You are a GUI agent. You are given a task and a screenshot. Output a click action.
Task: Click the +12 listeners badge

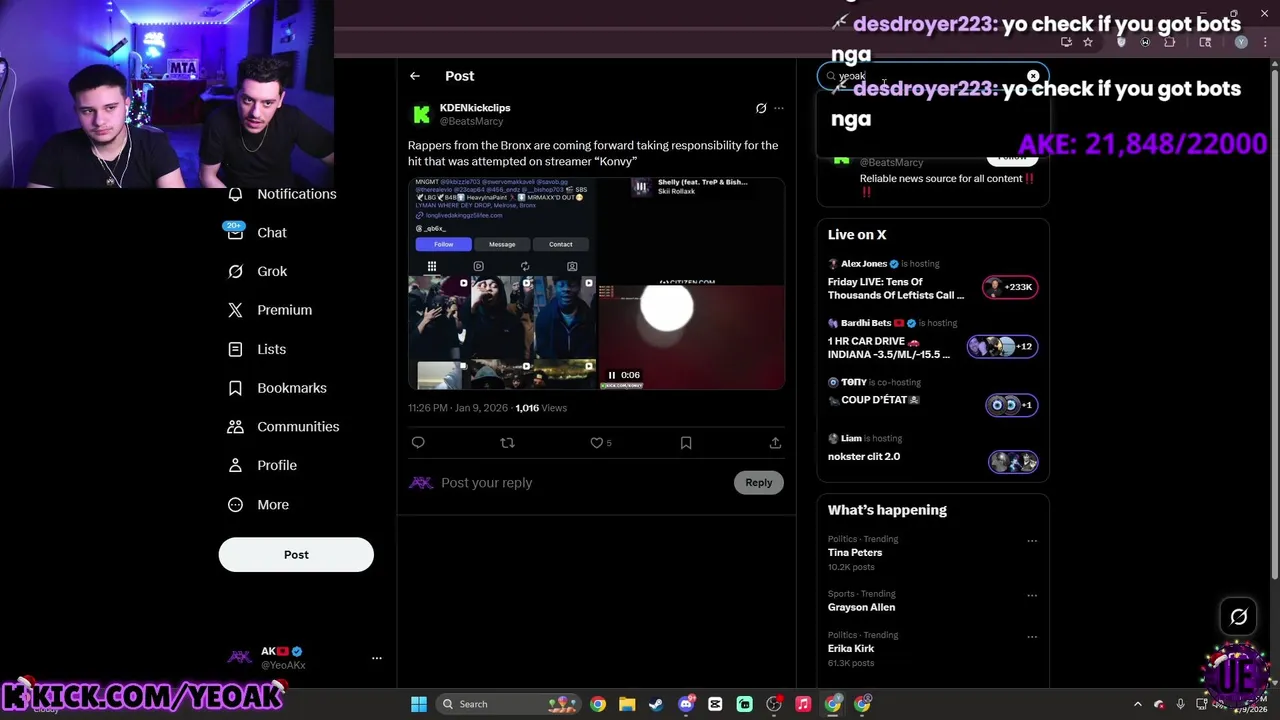(x=1002, y=347)
